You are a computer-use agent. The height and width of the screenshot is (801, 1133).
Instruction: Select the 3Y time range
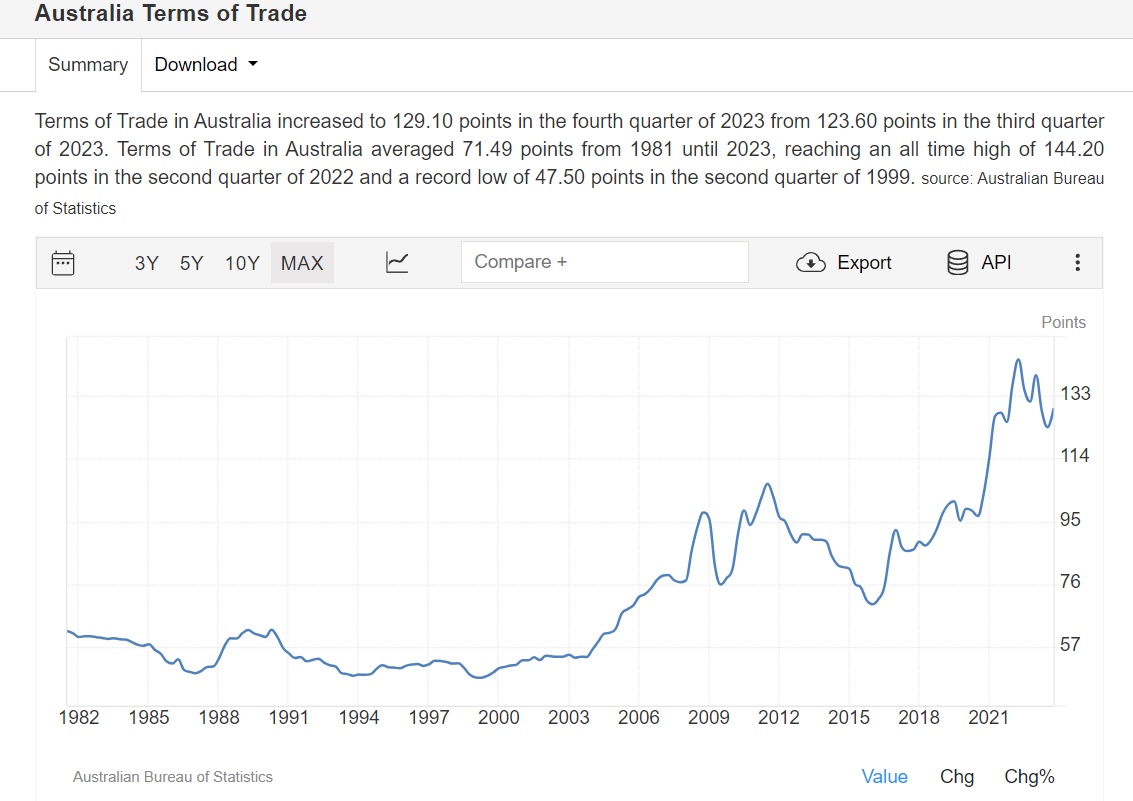(147, 263)
